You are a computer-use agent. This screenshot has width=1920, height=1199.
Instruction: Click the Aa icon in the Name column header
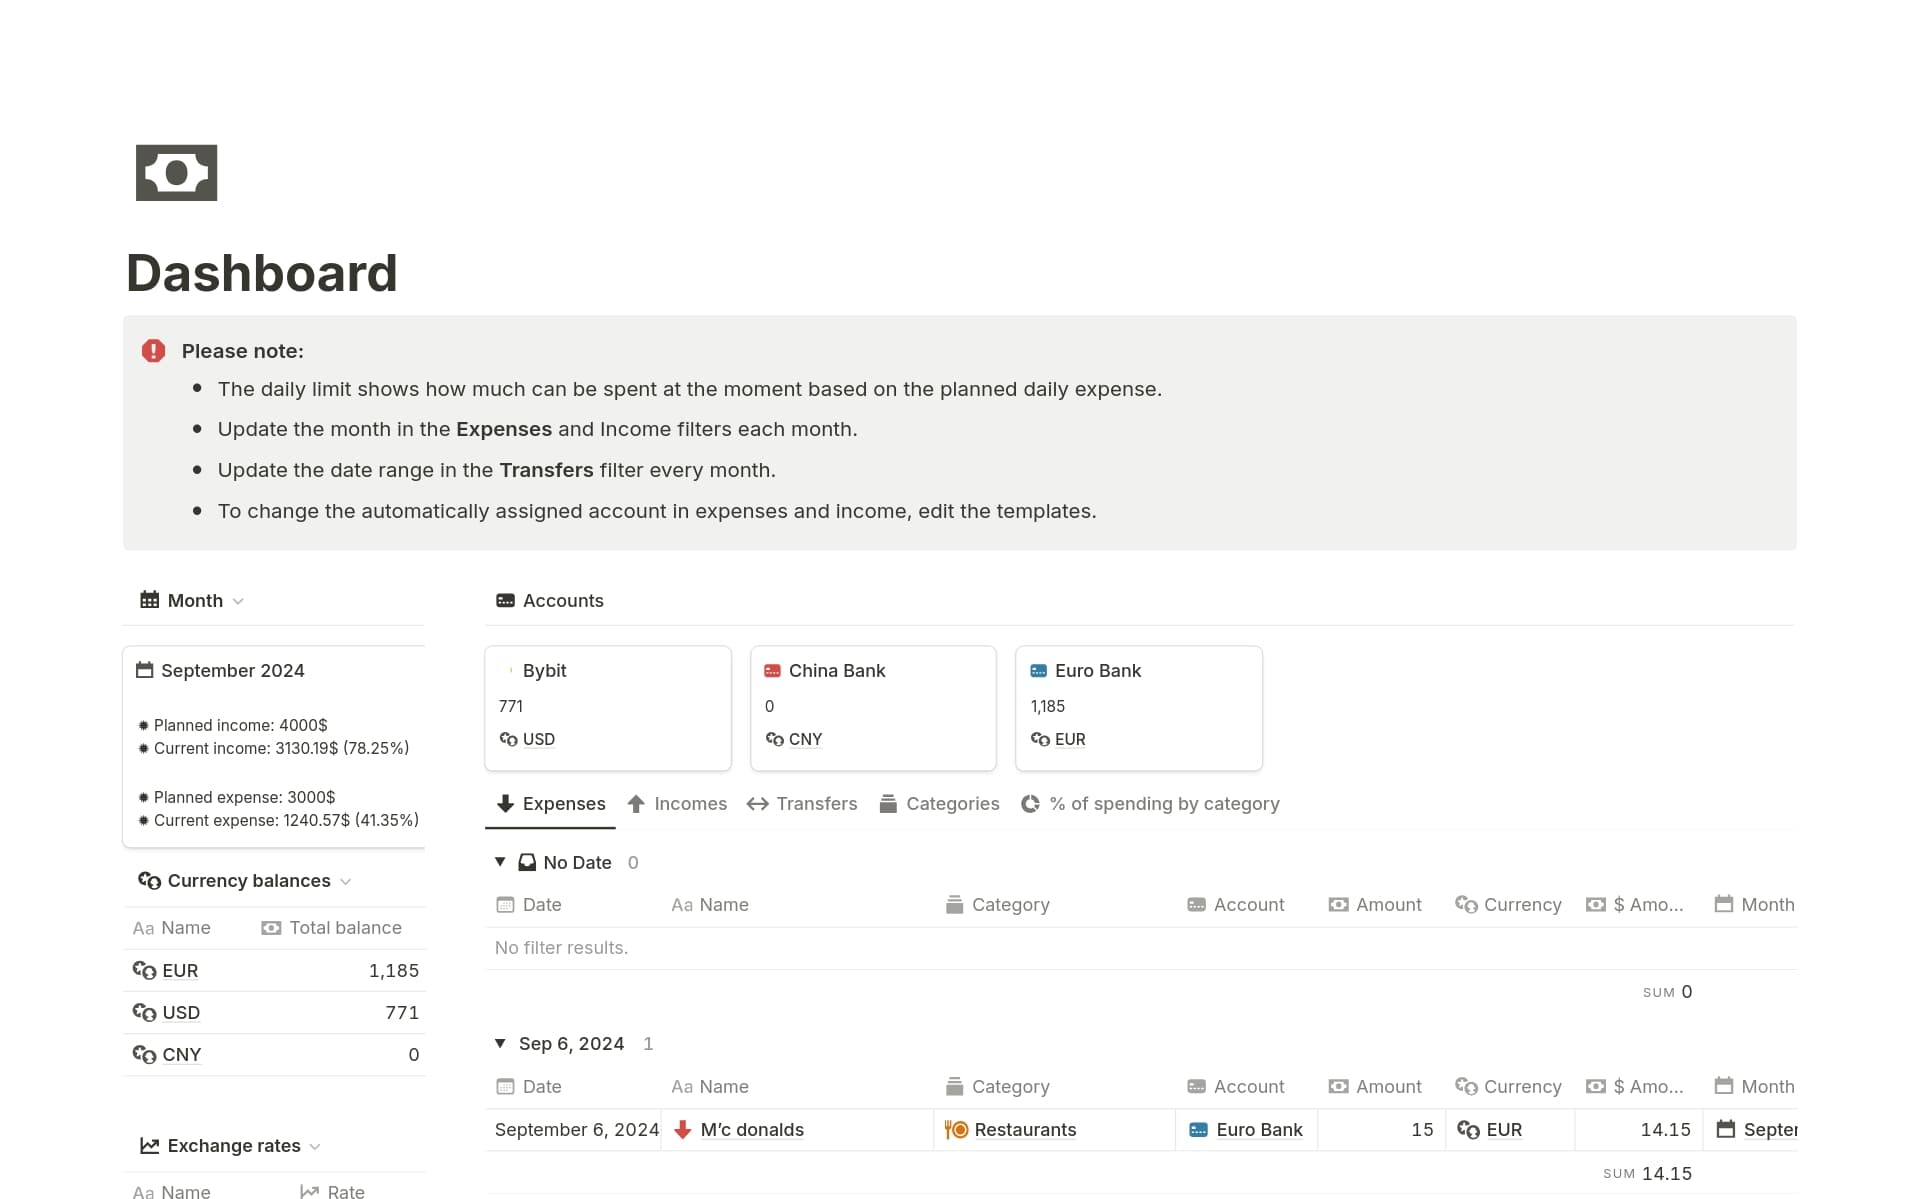click(683, 904)
